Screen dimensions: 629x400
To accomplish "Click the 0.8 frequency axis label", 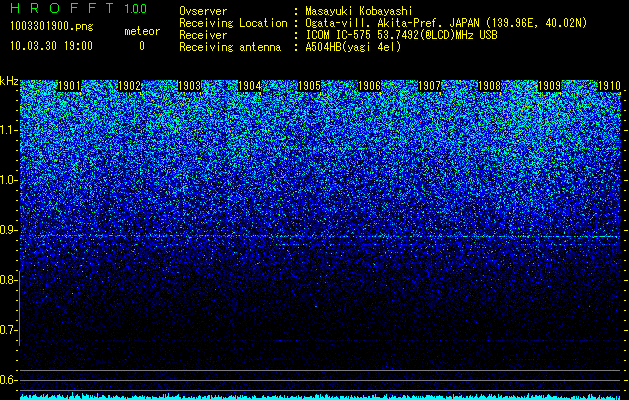I will [x=8, y=280].
